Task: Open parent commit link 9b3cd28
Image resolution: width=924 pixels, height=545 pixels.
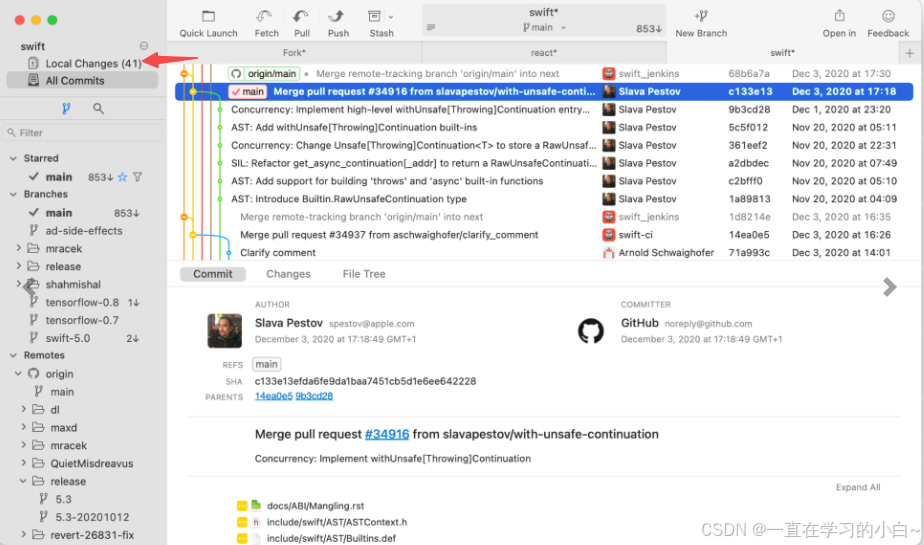Action: (314, 396)
